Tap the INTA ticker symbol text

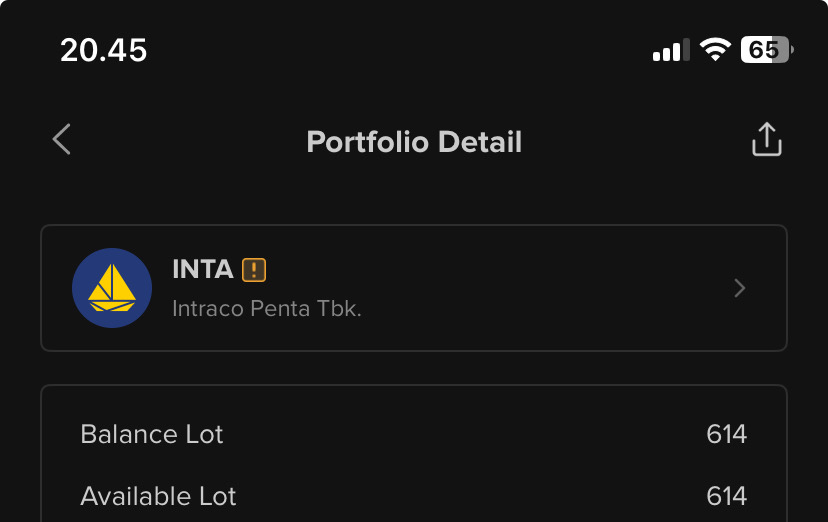pos(203,270)
